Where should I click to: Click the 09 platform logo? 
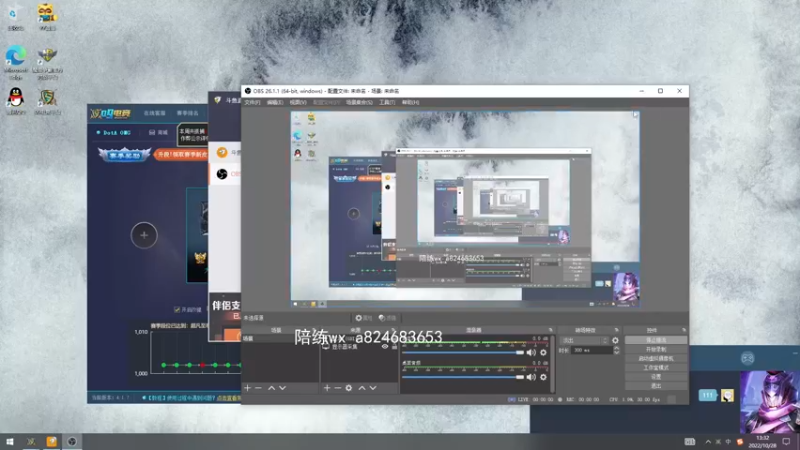click(x=110, y=113)
